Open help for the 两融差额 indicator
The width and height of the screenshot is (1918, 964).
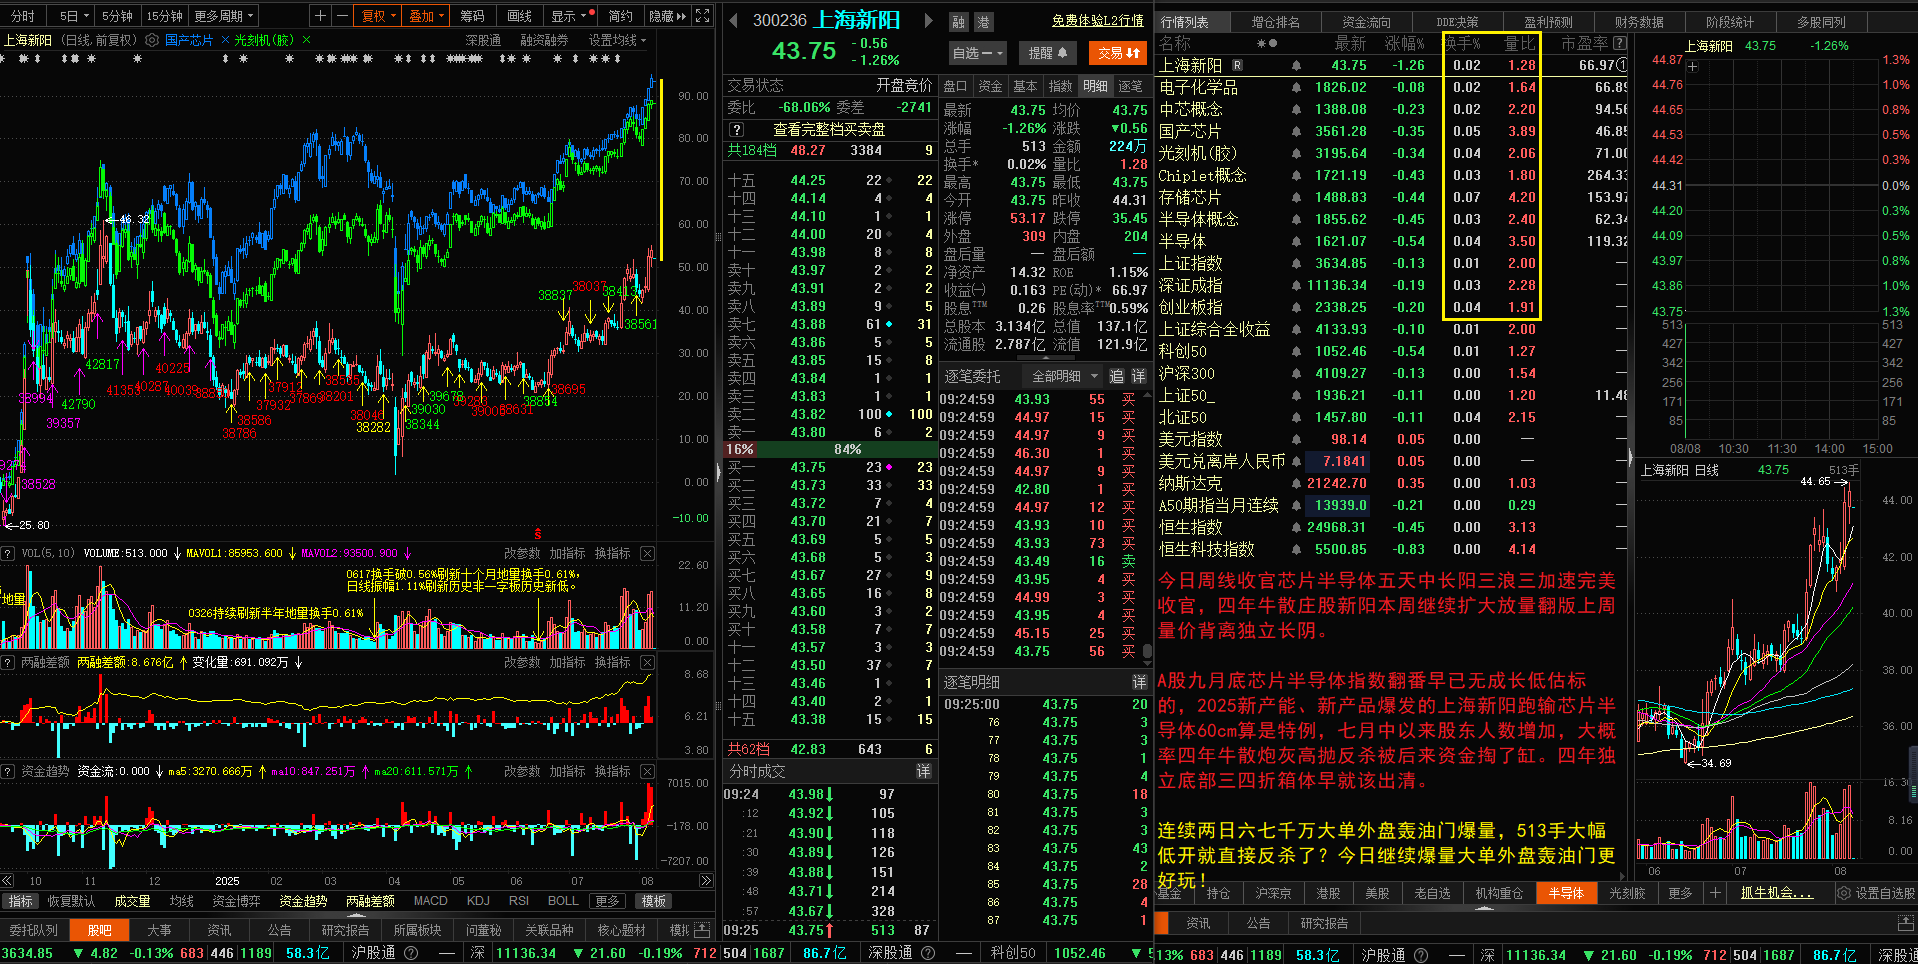pos(8,662)
